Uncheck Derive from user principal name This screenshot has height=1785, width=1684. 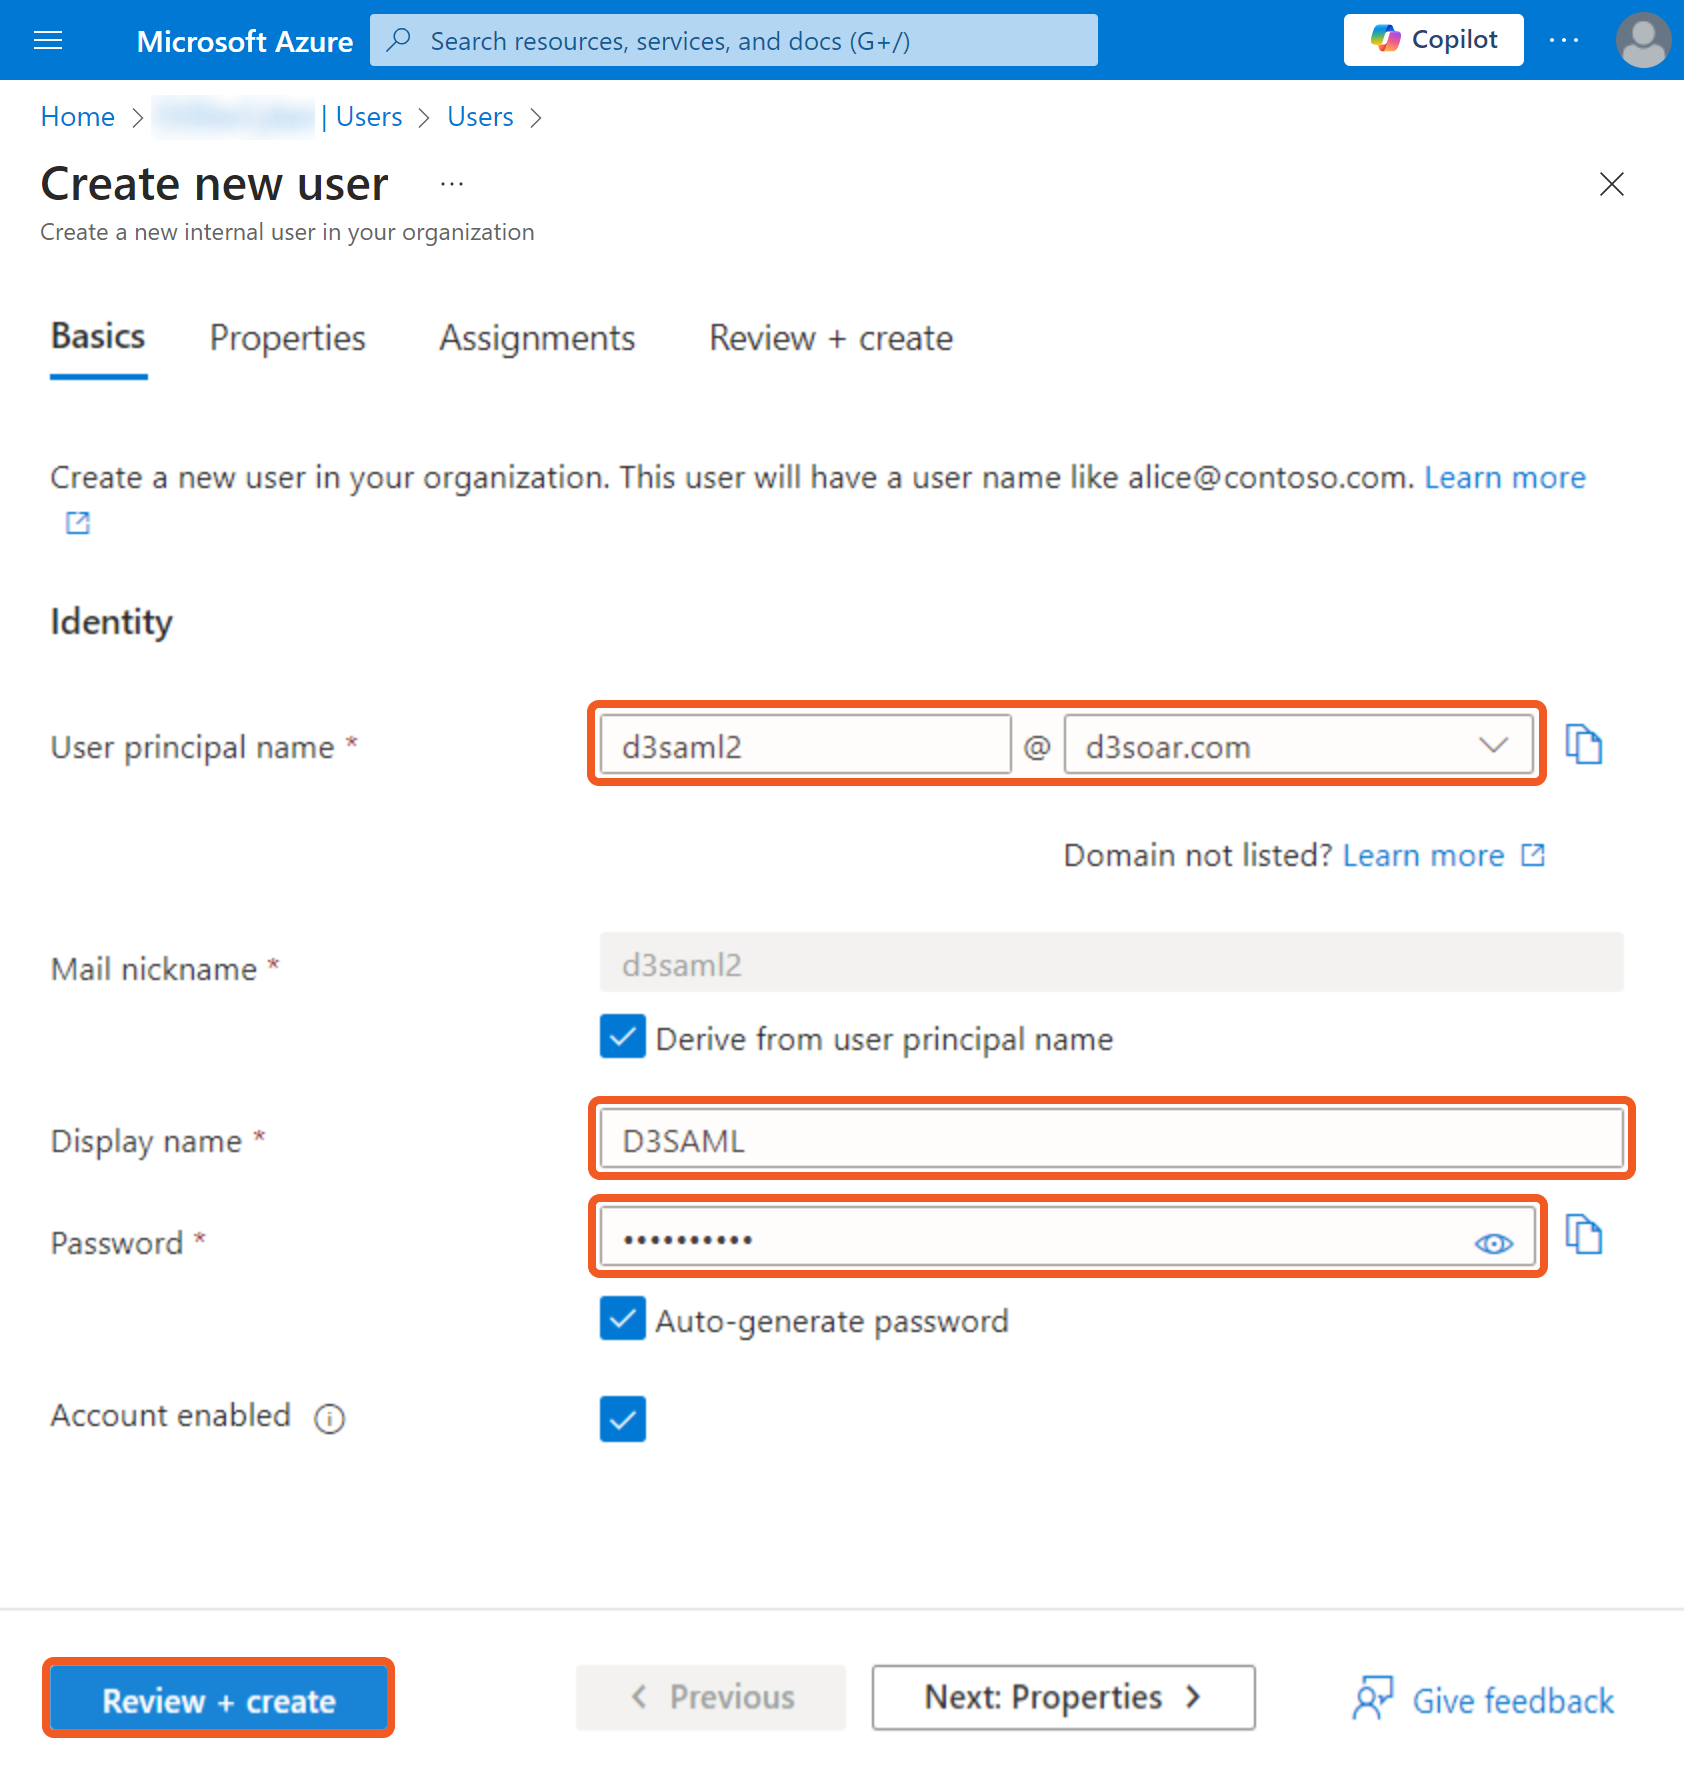[623, 1037]
